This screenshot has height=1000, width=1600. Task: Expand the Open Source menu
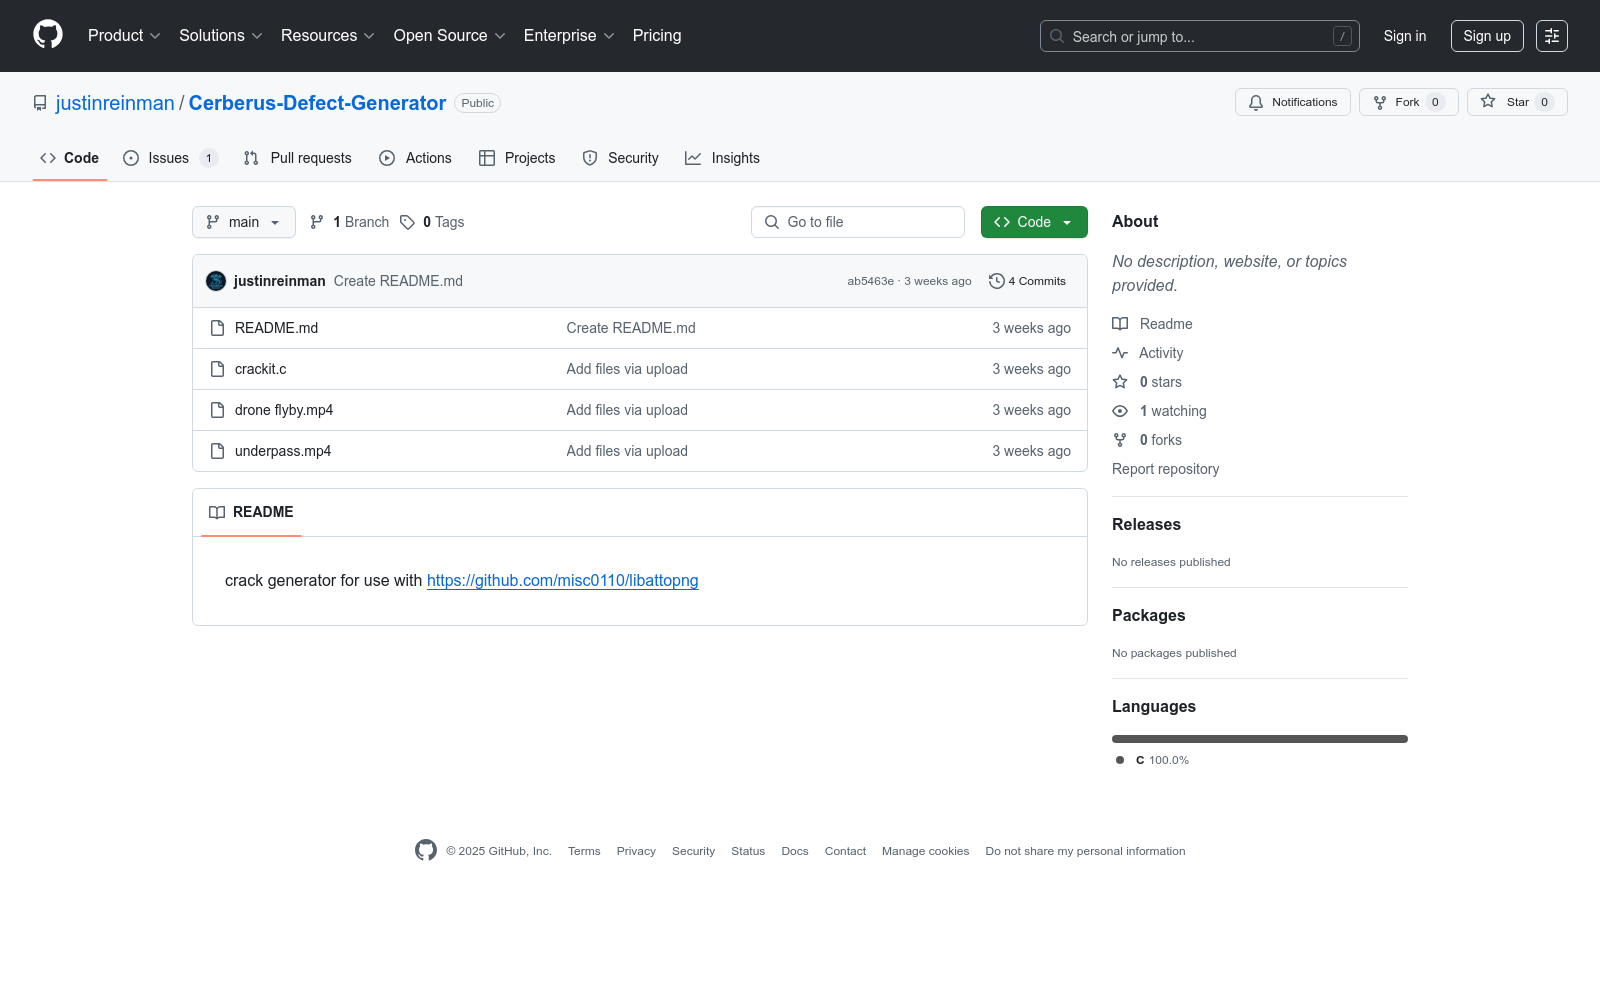tap(450, 36)
